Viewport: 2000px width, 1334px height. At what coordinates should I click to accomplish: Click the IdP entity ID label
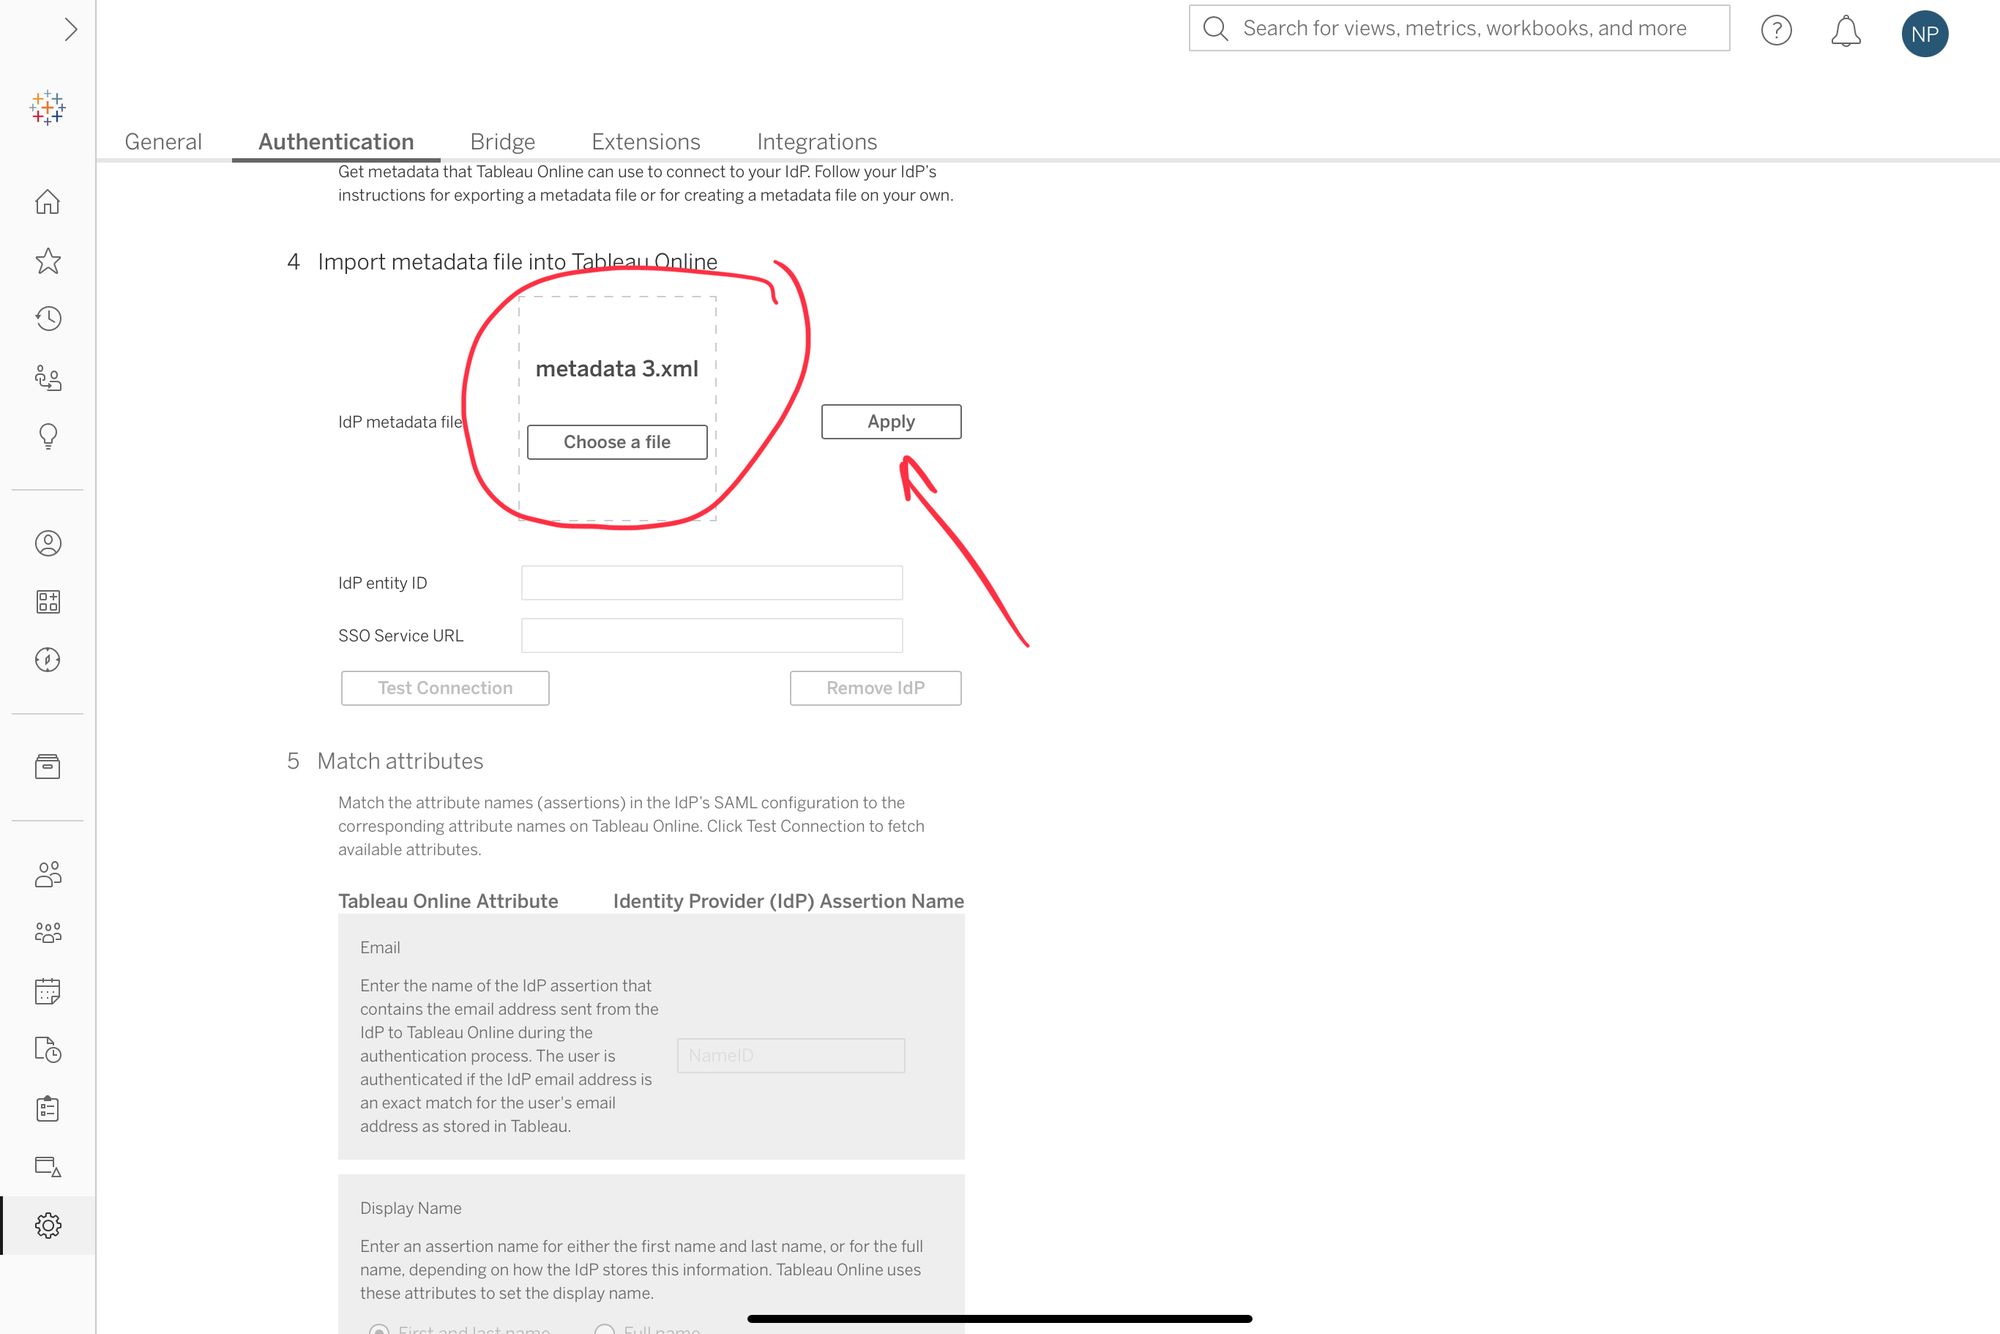382,583
